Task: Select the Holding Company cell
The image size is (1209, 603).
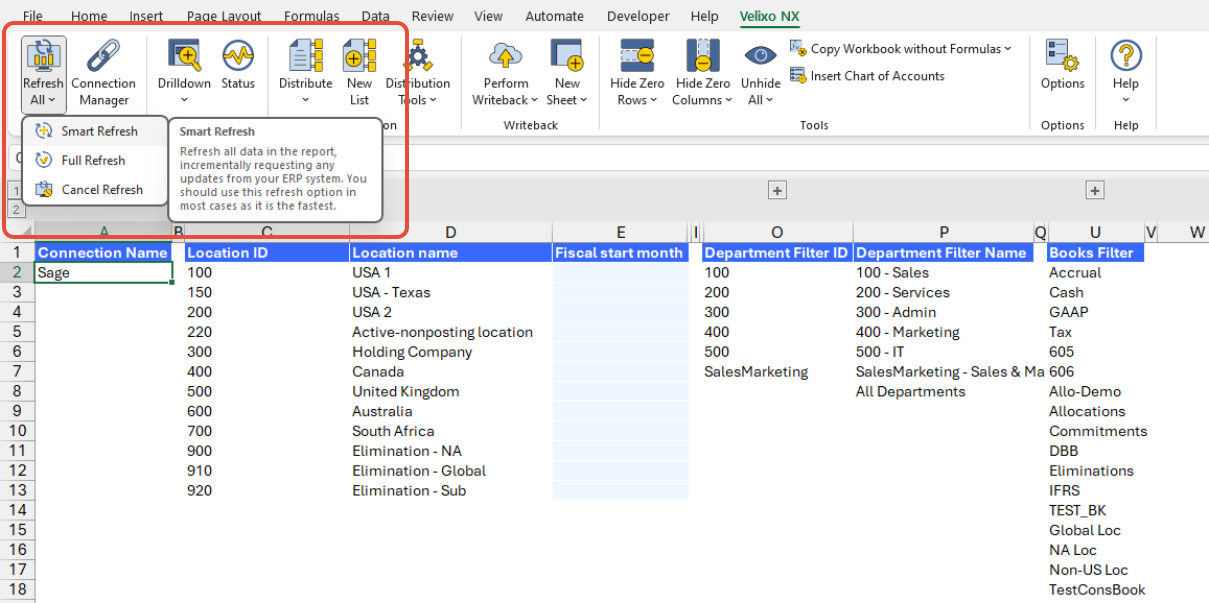Action: (450, 351)
